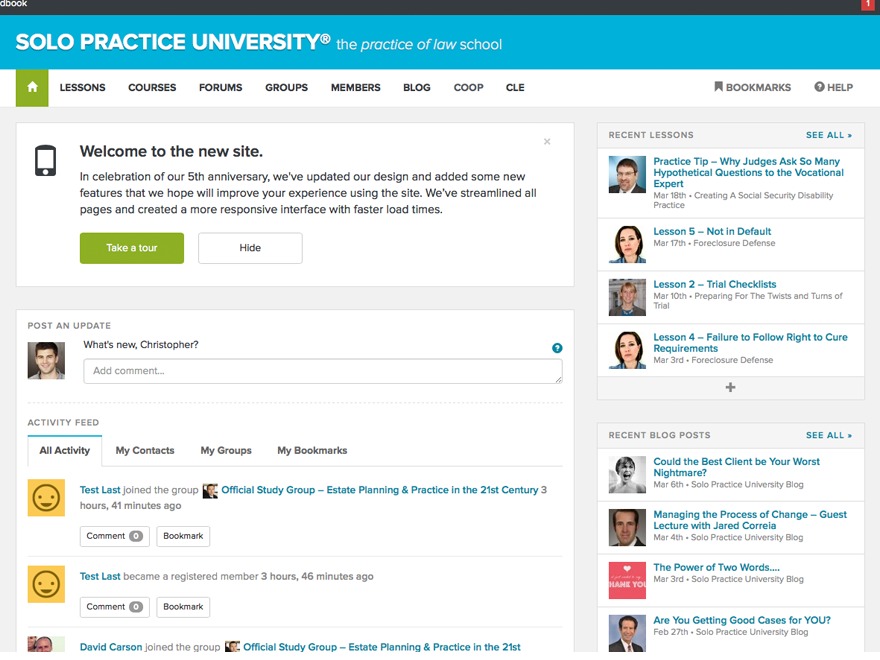Open the CLE menu item

(515, 88)
